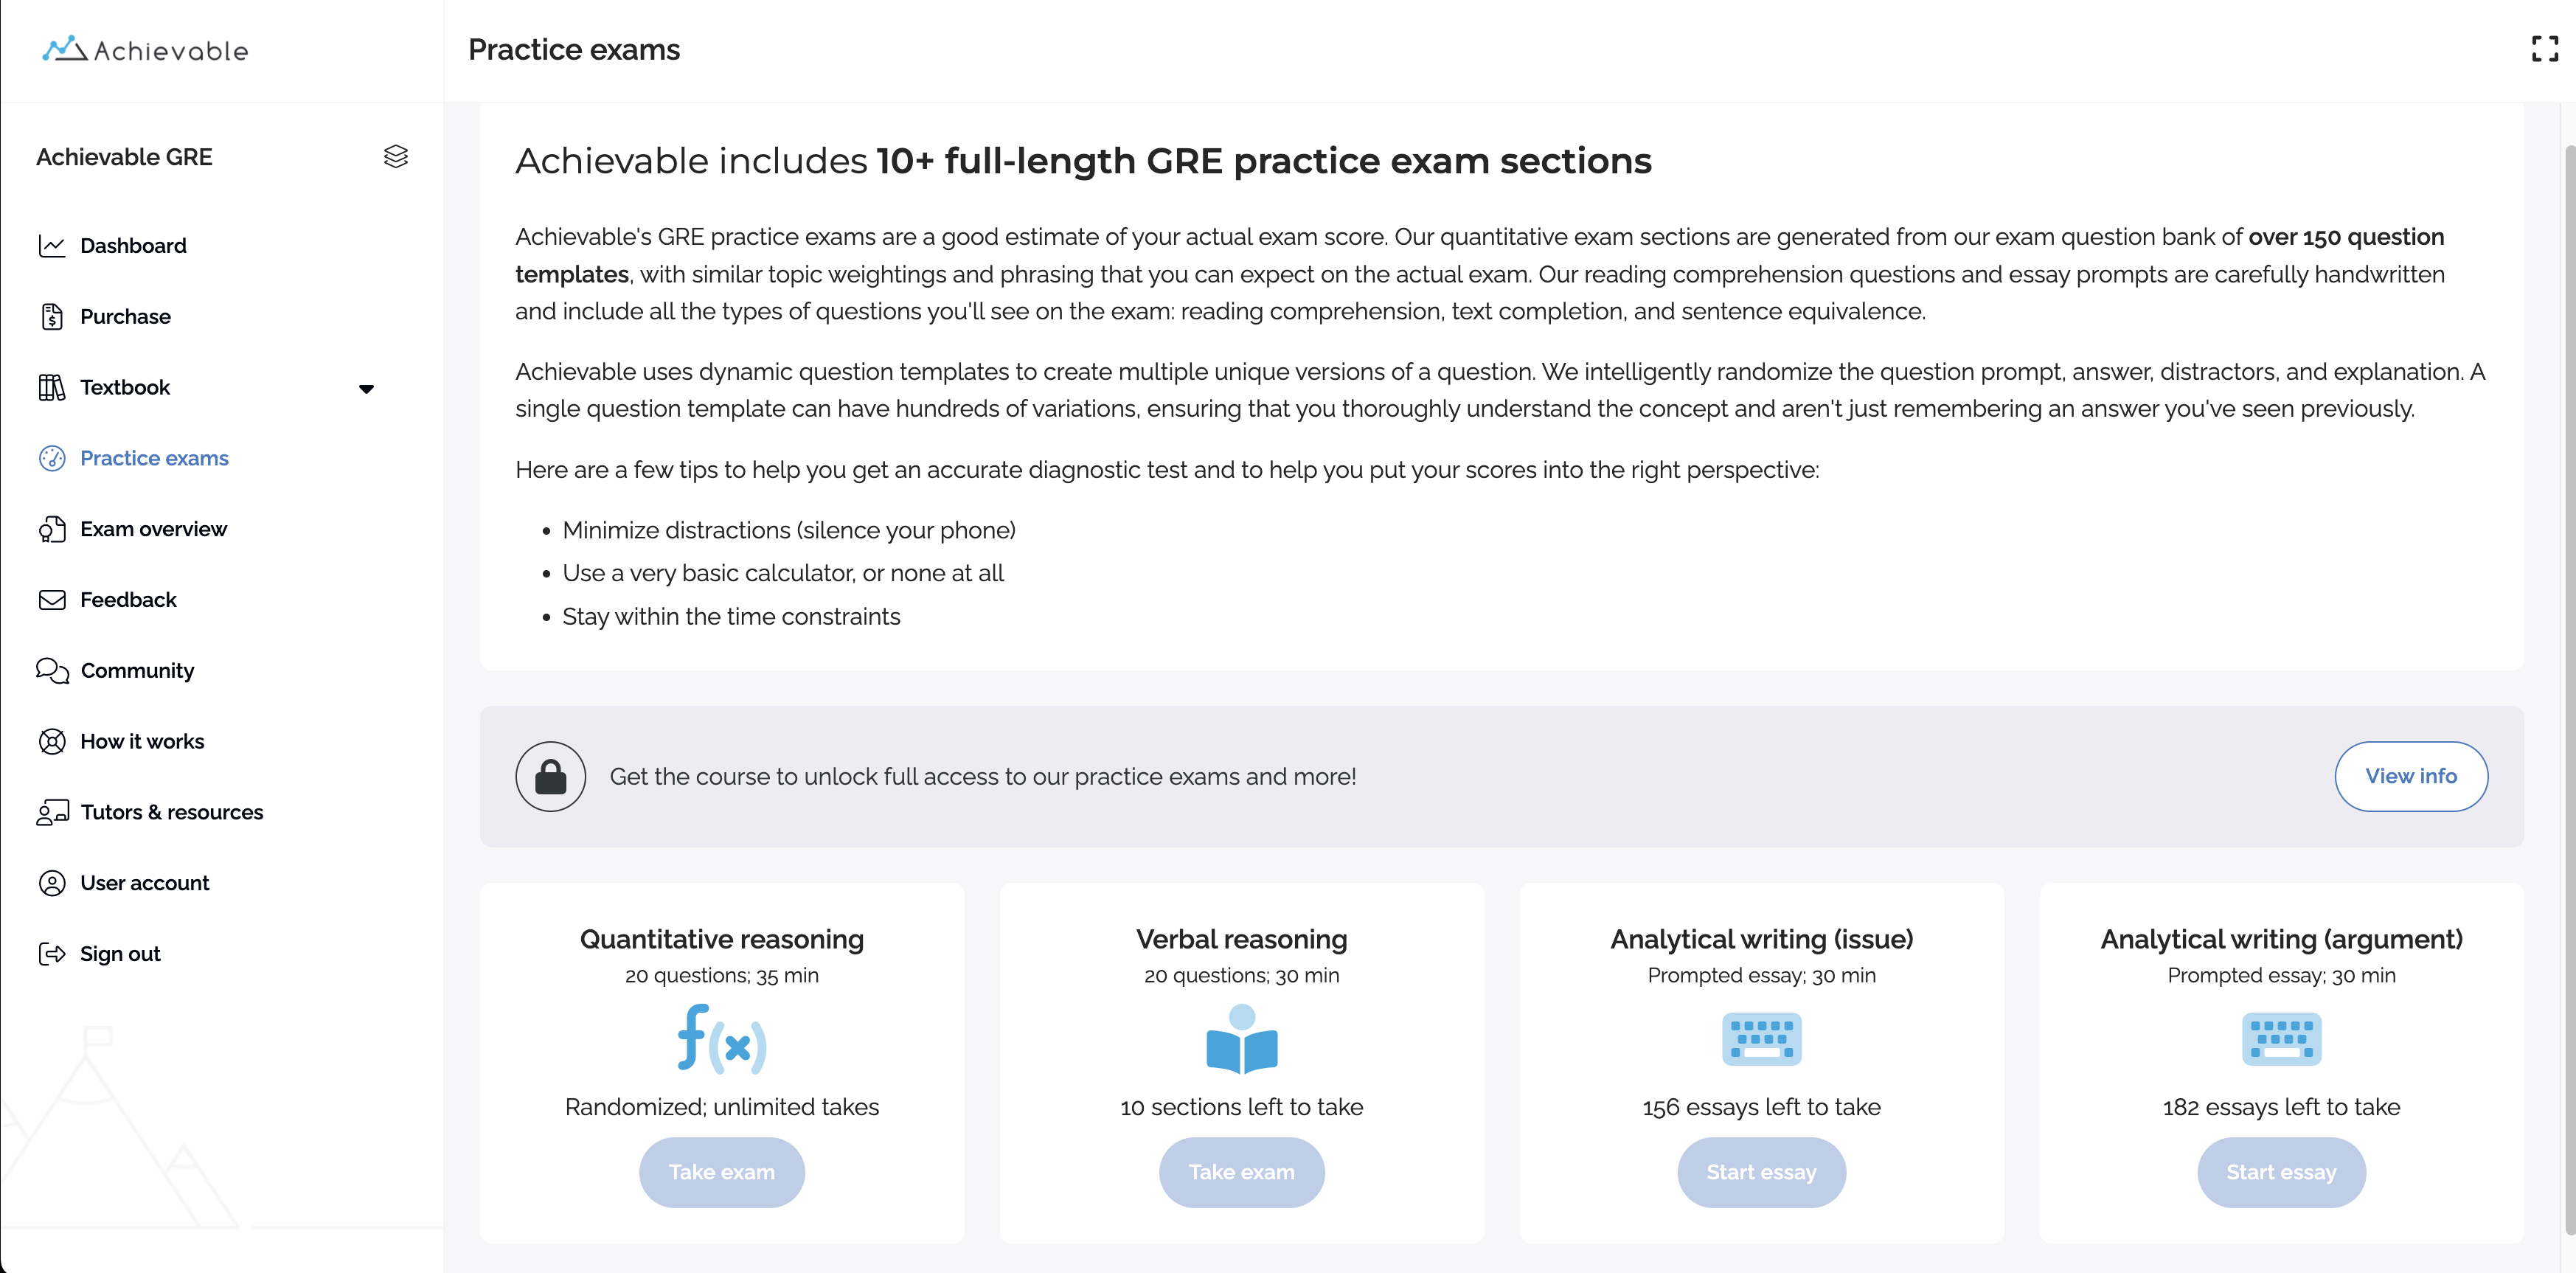Viewport: 2576px width, 1273px height.
Task: Click the Dashboard chart icon
Action: coord(52,246)
